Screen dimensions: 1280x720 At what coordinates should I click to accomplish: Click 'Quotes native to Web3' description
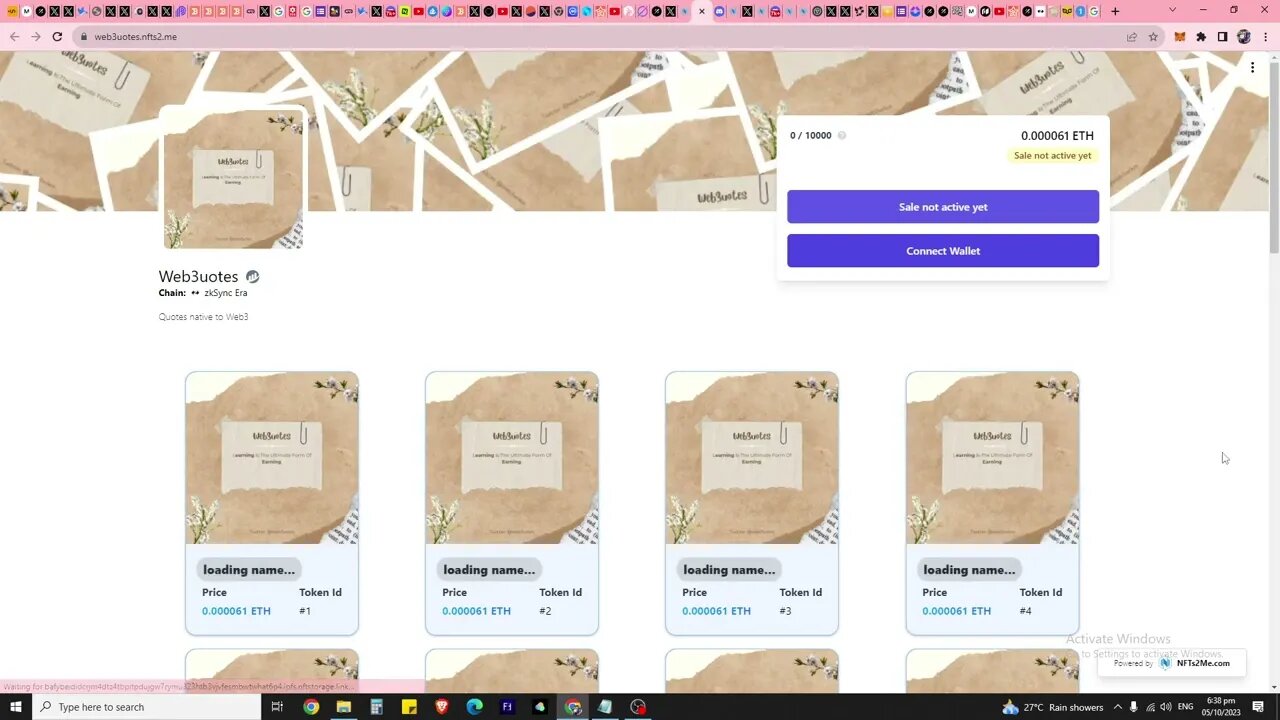click(203, 317)
